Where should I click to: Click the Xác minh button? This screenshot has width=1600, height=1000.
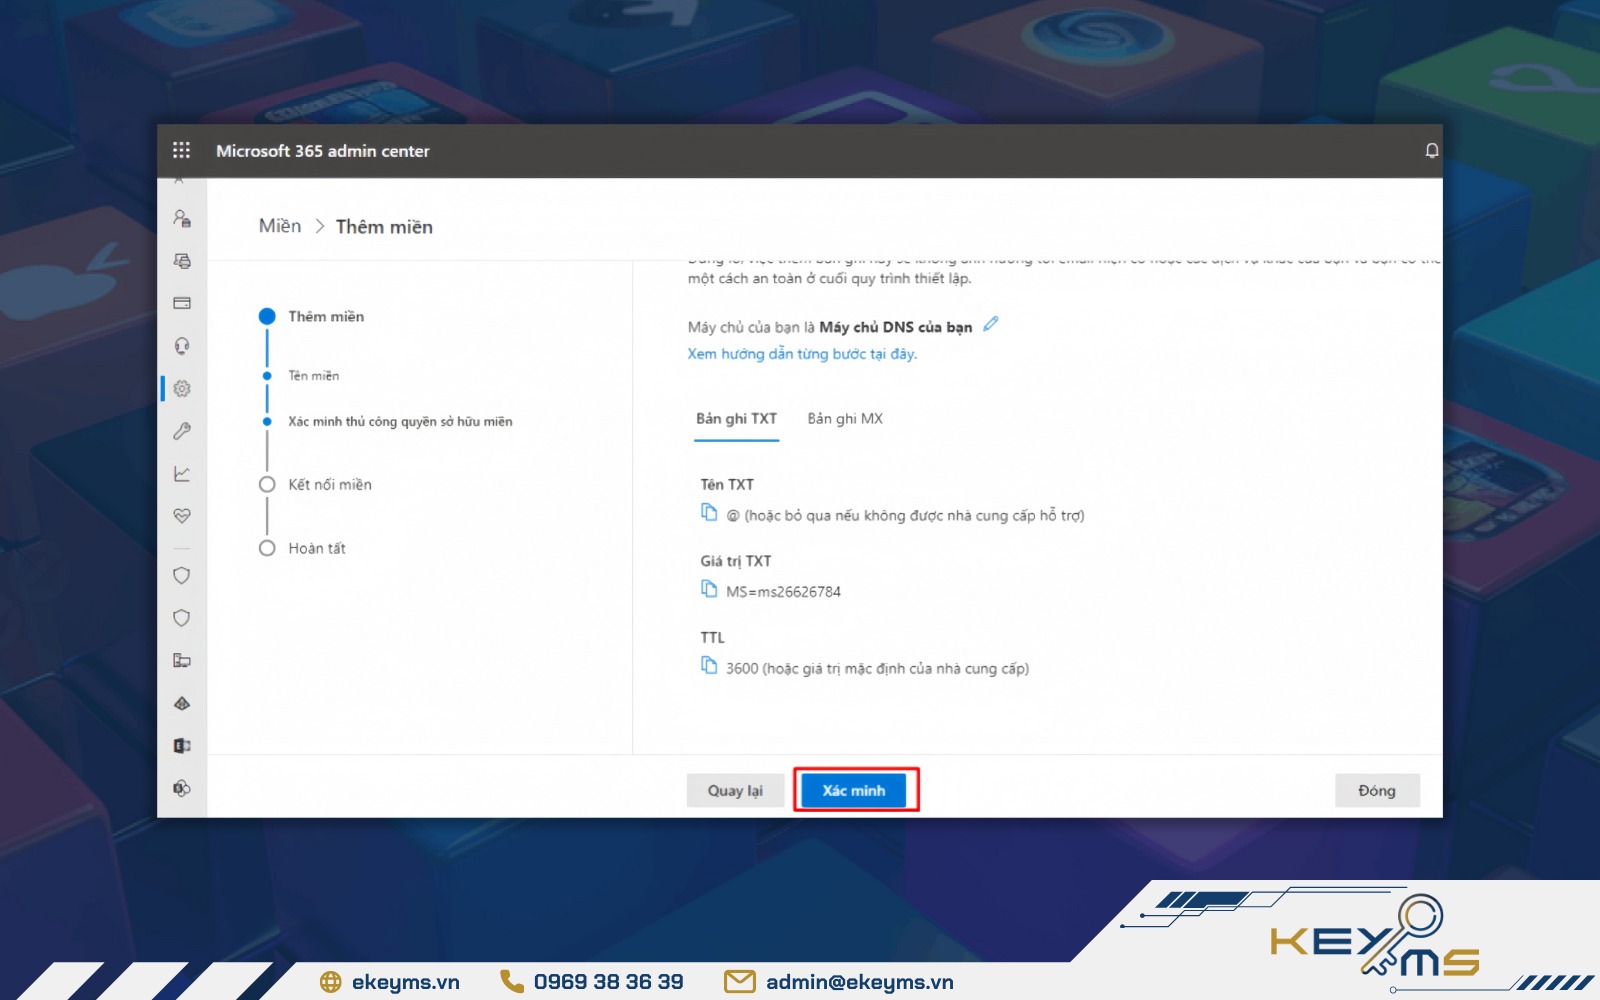854,790
